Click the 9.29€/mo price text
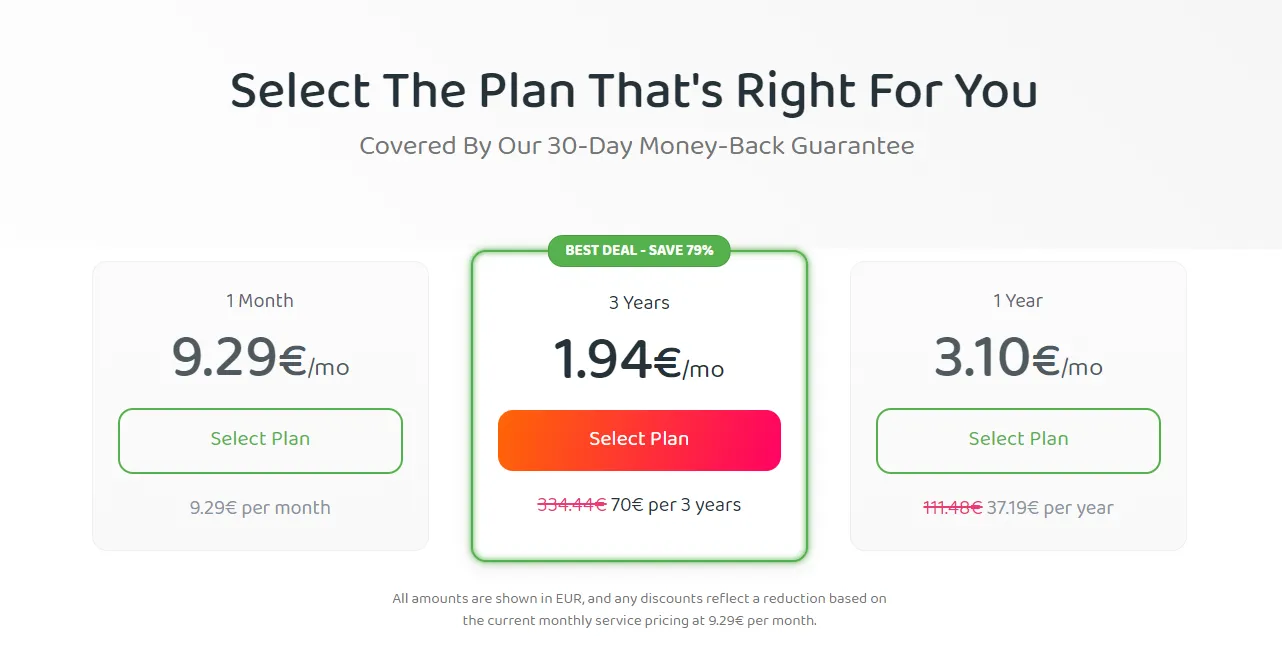 (260, 356)
